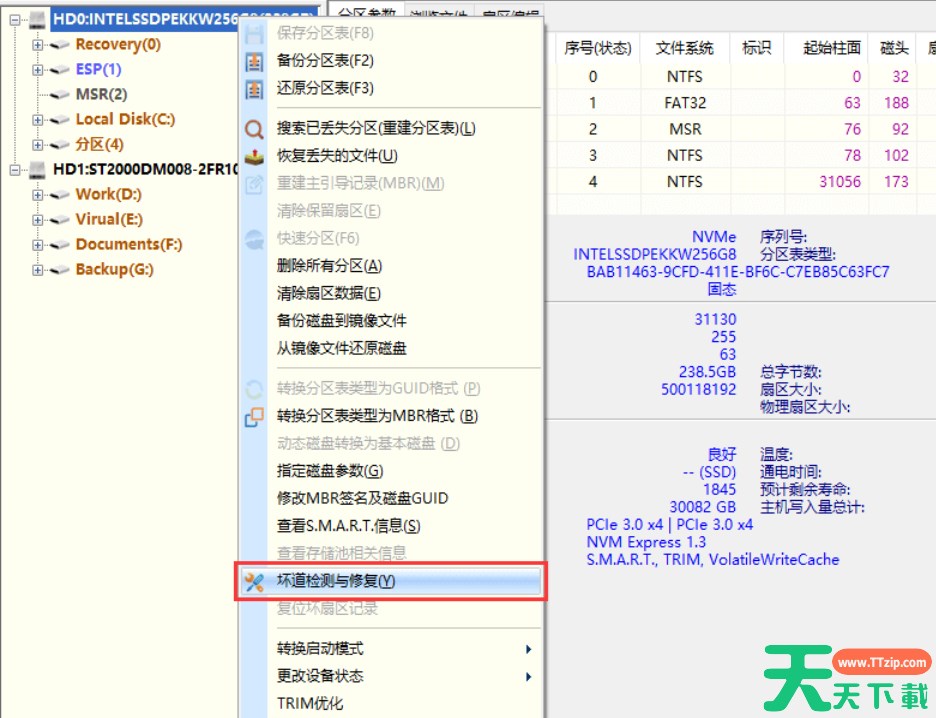The width and height of the screenshot is (936, 718).
Task: Choose 删除所有分区(A) from context menu
Action: pos(329,266)
